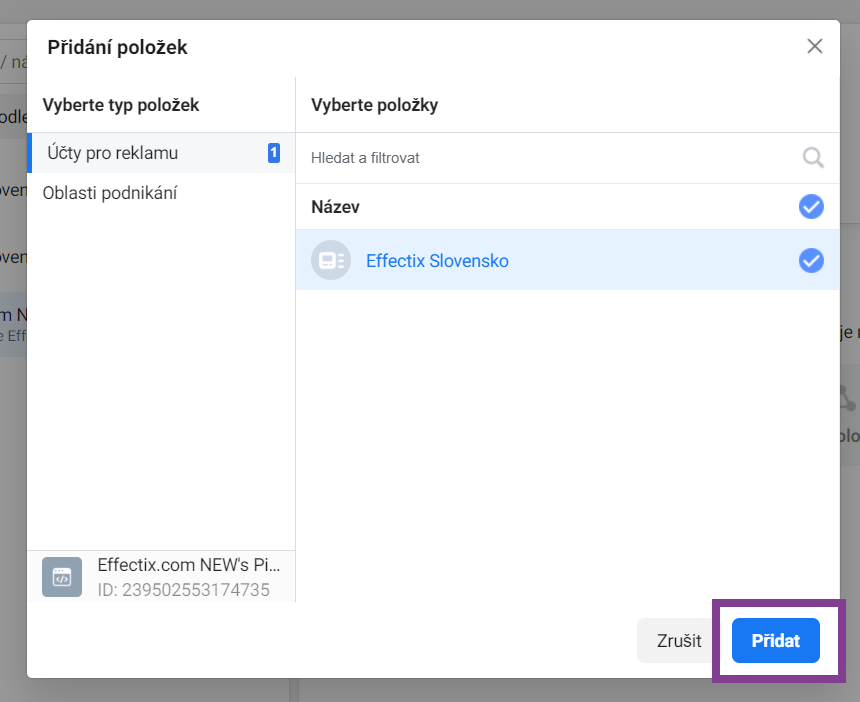Click the magnifying glass search icon

[x=813, y=158]
